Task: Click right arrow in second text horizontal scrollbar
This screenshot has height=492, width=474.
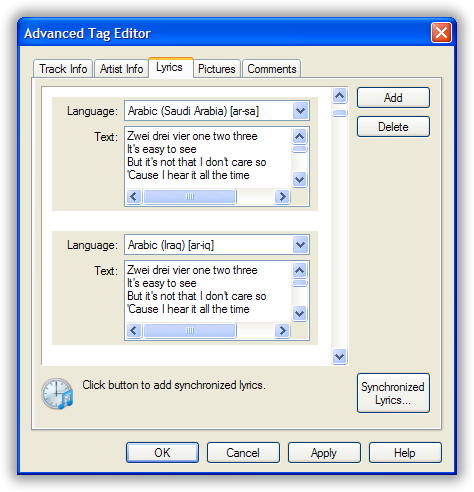Action: [x=282, y=331]
